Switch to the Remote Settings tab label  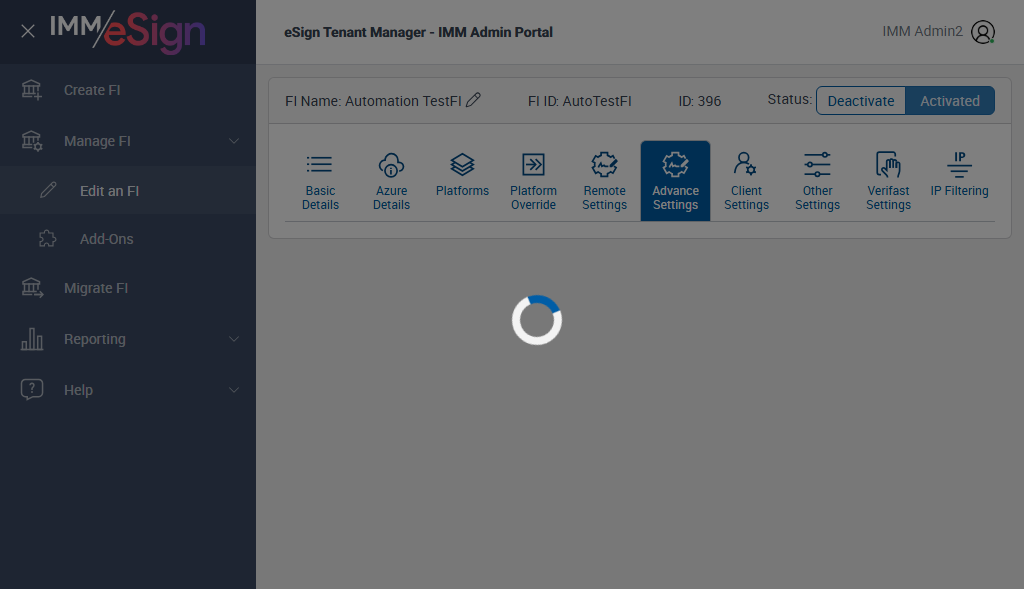605,198
